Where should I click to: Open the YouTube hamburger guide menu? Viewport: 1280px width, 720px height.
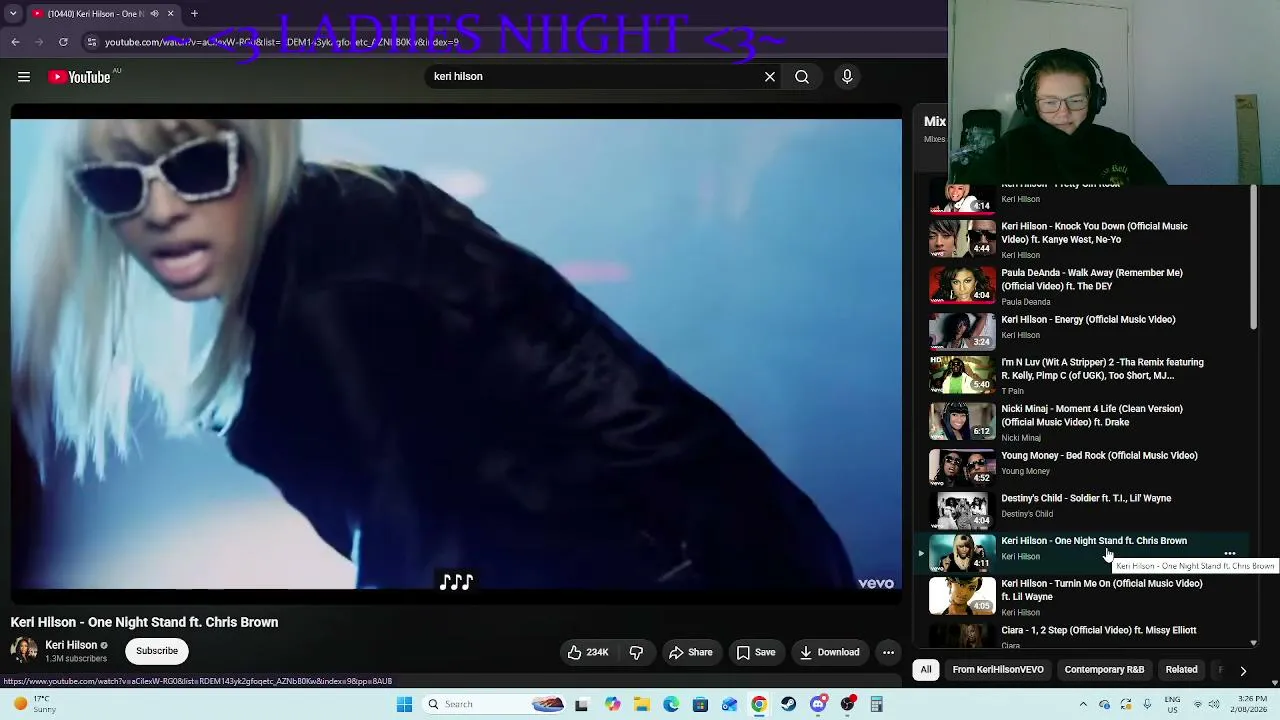click(24, 77)
